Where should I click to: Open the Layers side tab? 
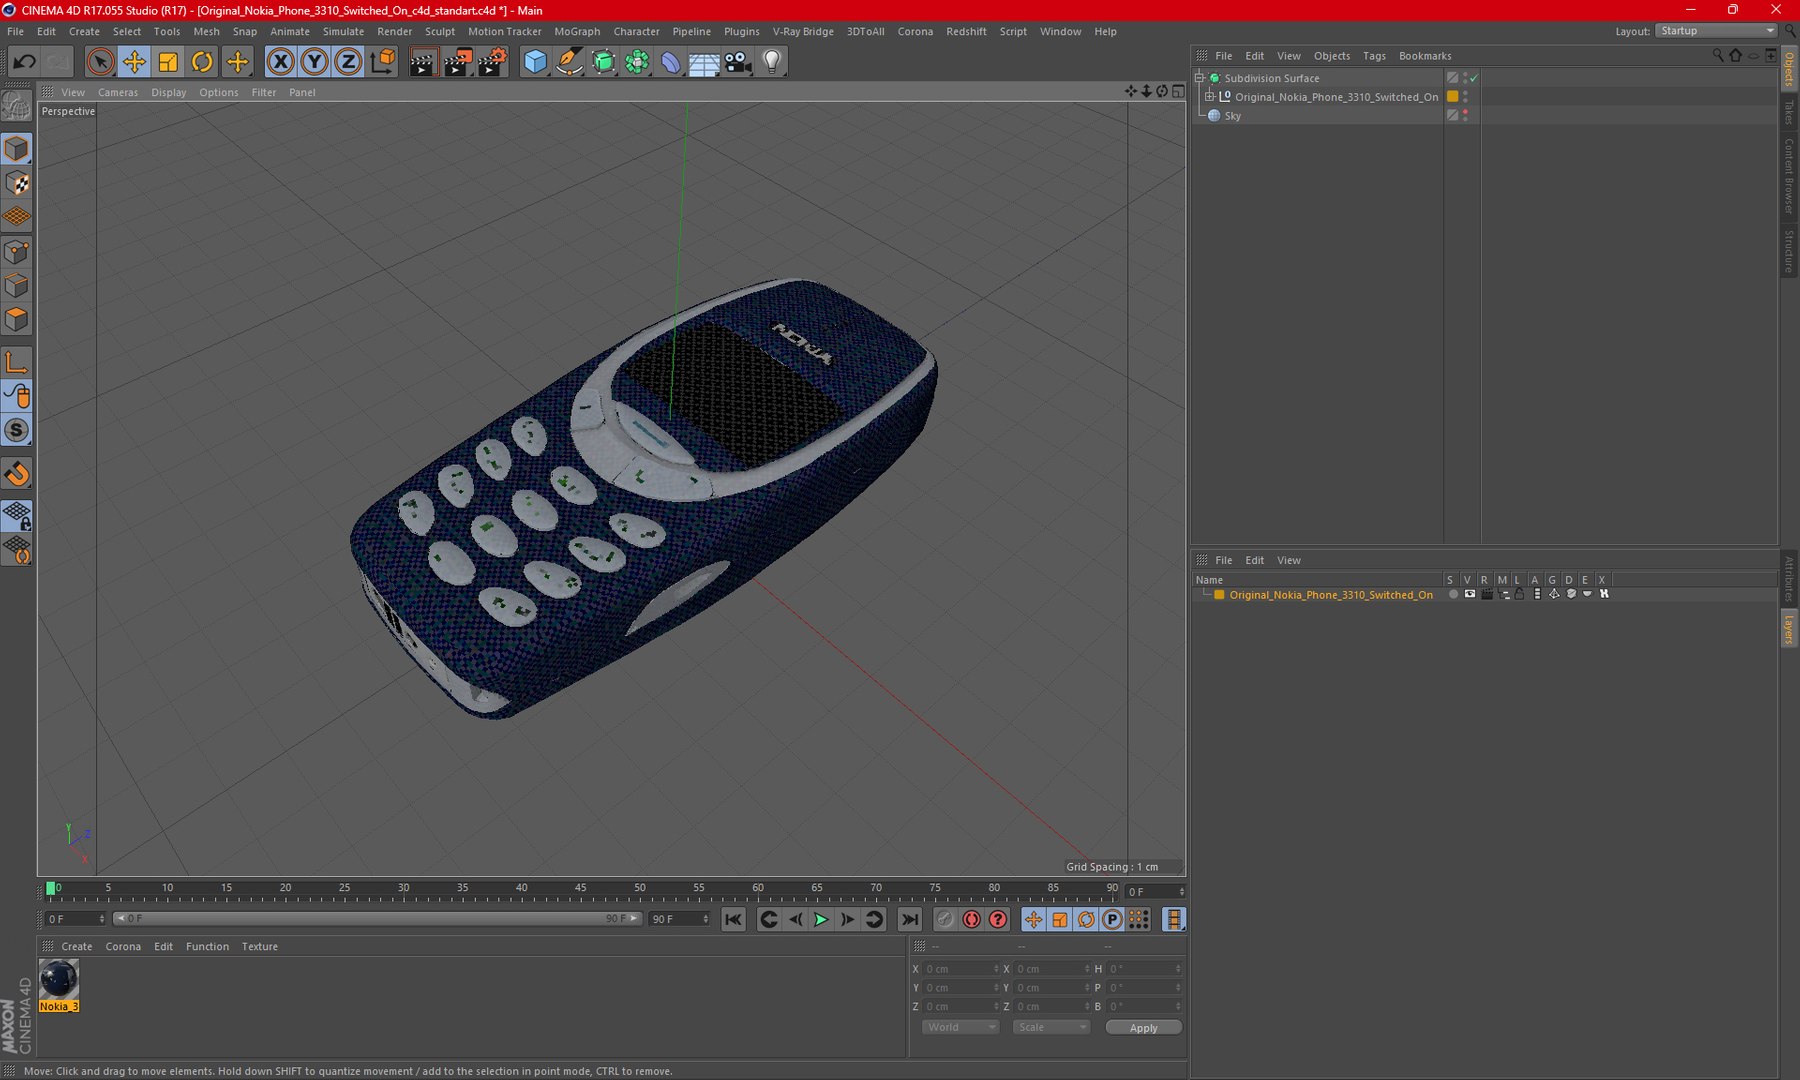1789,628
